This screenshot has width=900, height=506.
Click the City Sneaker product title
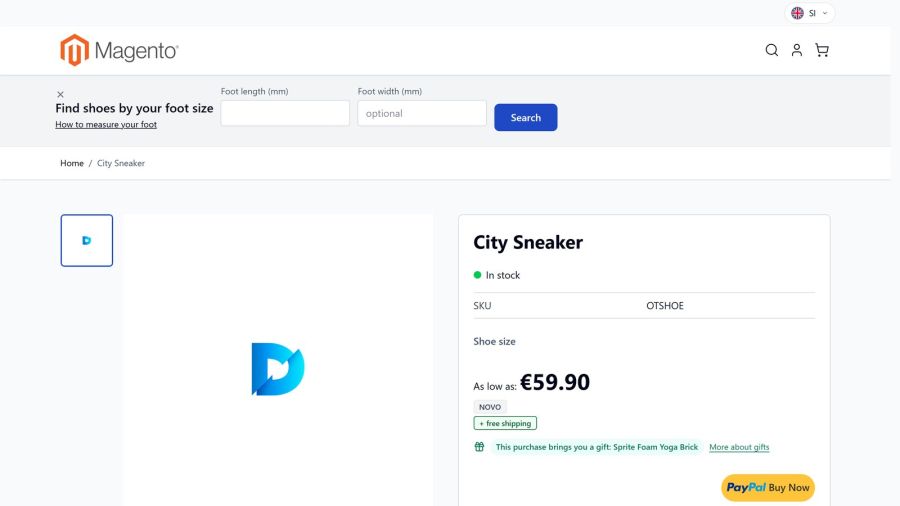point(528,242)
